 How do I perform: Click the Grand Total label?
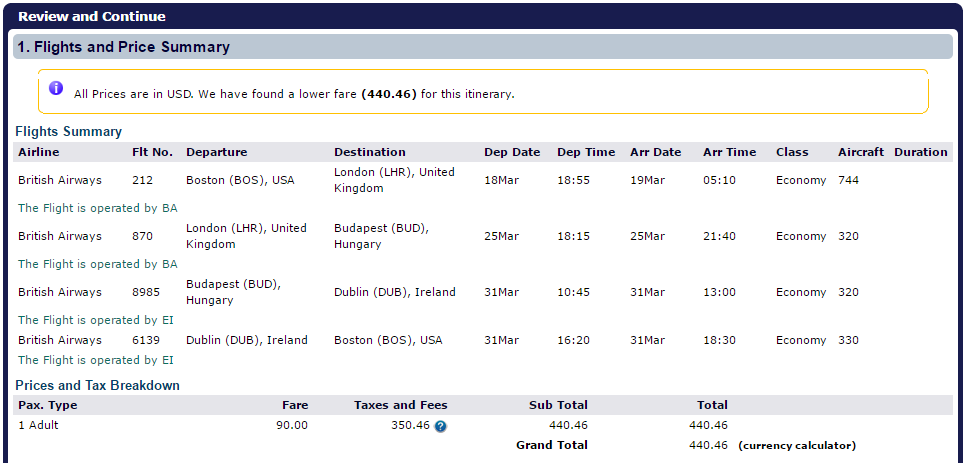click(x=552, y=445)
